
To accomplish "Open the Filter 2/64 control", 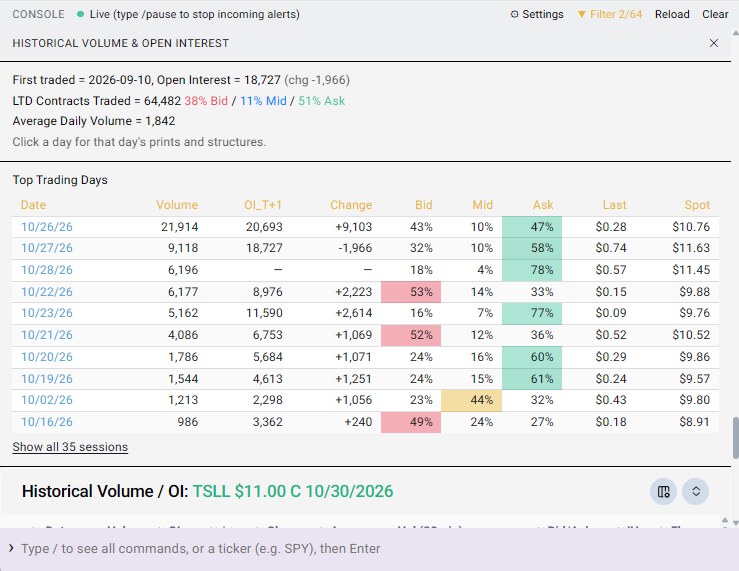I will [610, 14].
